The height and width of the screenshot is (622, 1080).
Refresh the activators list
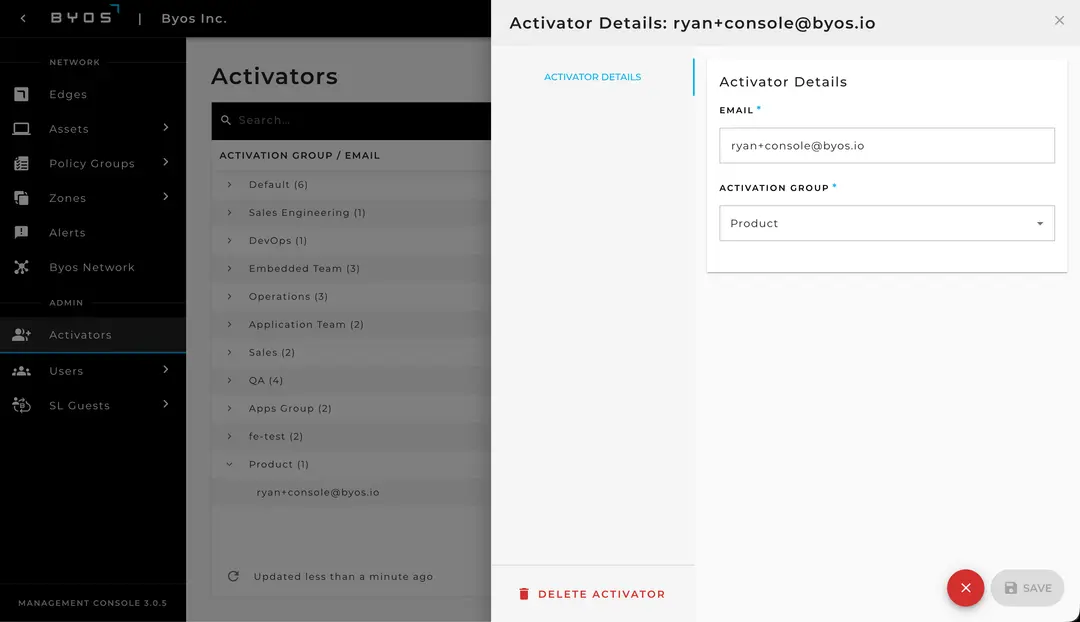point(233,576)
